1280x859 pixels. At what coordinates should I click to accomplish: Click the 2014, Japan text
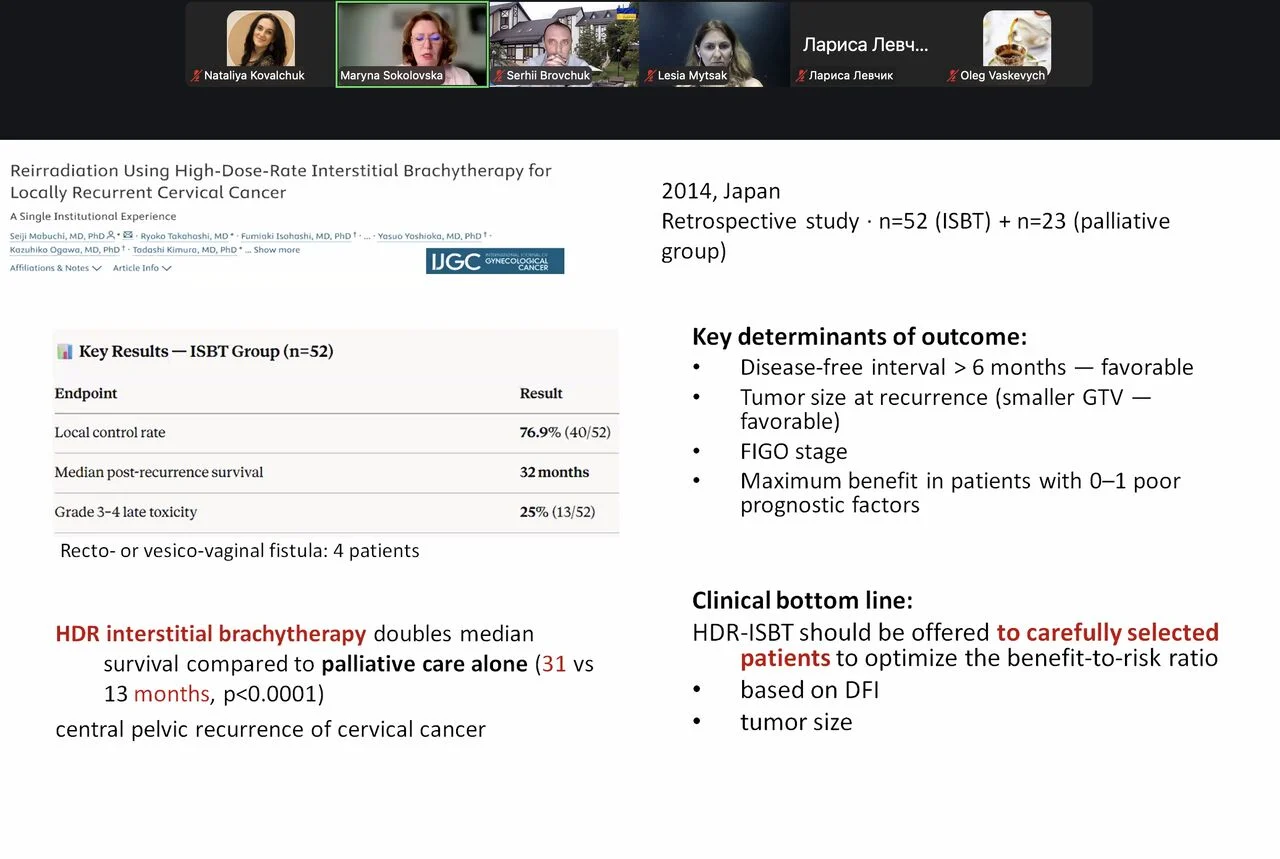click(x=721, y=191)
